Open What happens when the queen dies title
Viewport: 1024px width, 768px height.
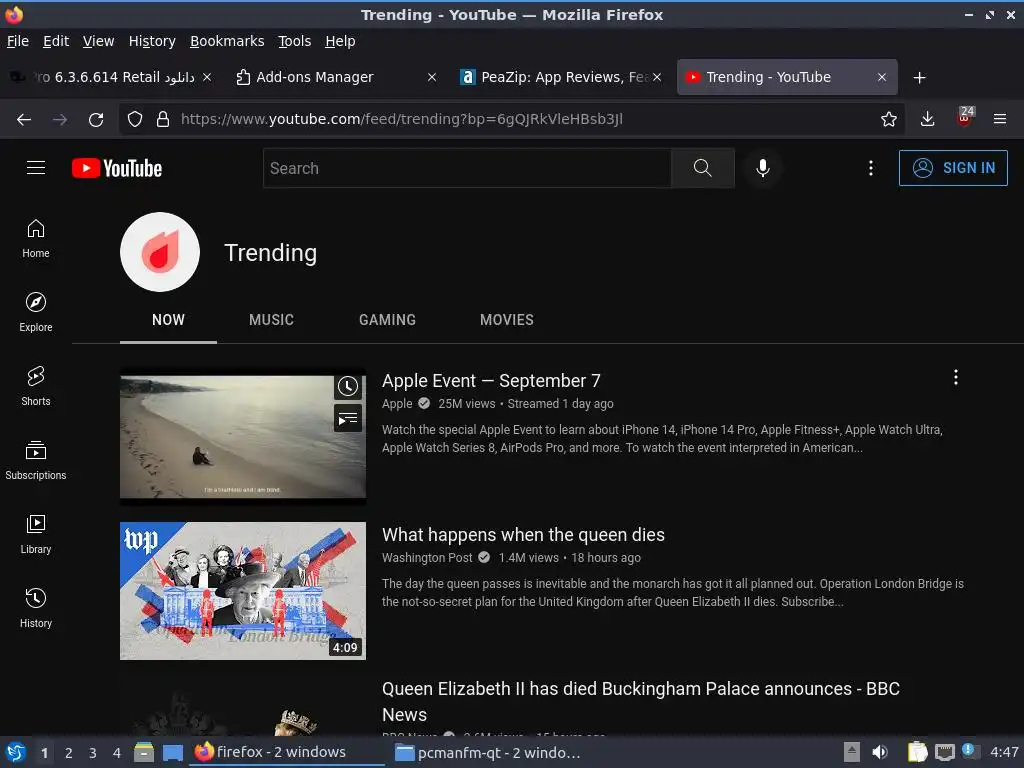[x=523, y=535]
